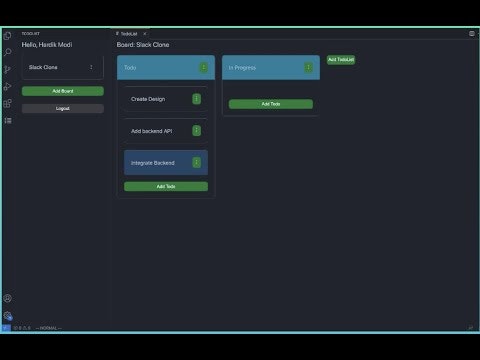This screenshot has height=360, width=480.
Task: Open the Search view in activity bar
Action: [x=7, y=52]
